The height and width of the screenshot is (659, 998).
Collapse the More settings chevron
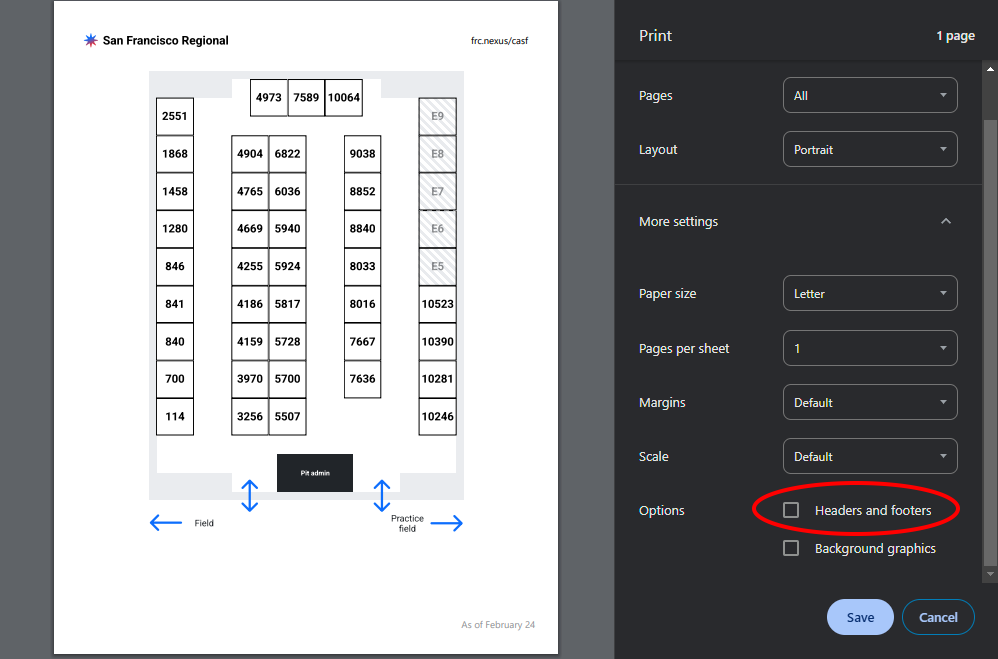coord(946,221)
